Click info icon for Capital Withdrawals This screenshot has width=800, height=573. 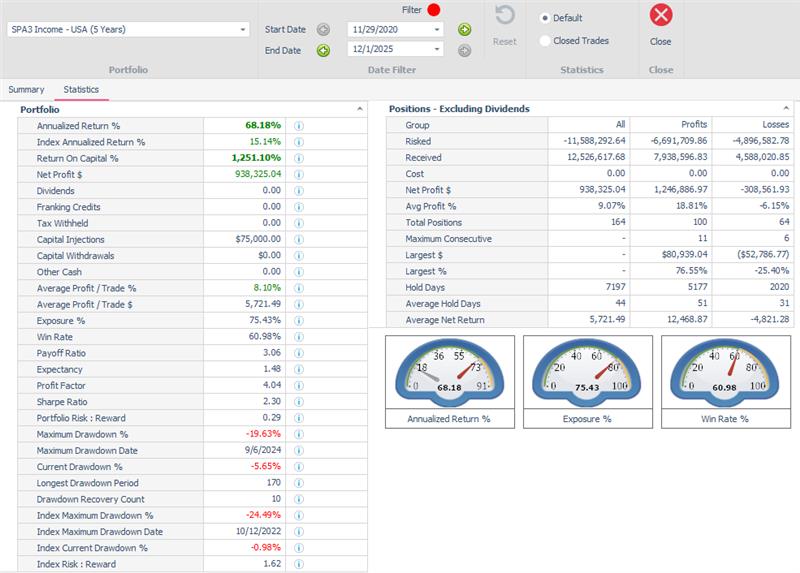tap(299, 256)
